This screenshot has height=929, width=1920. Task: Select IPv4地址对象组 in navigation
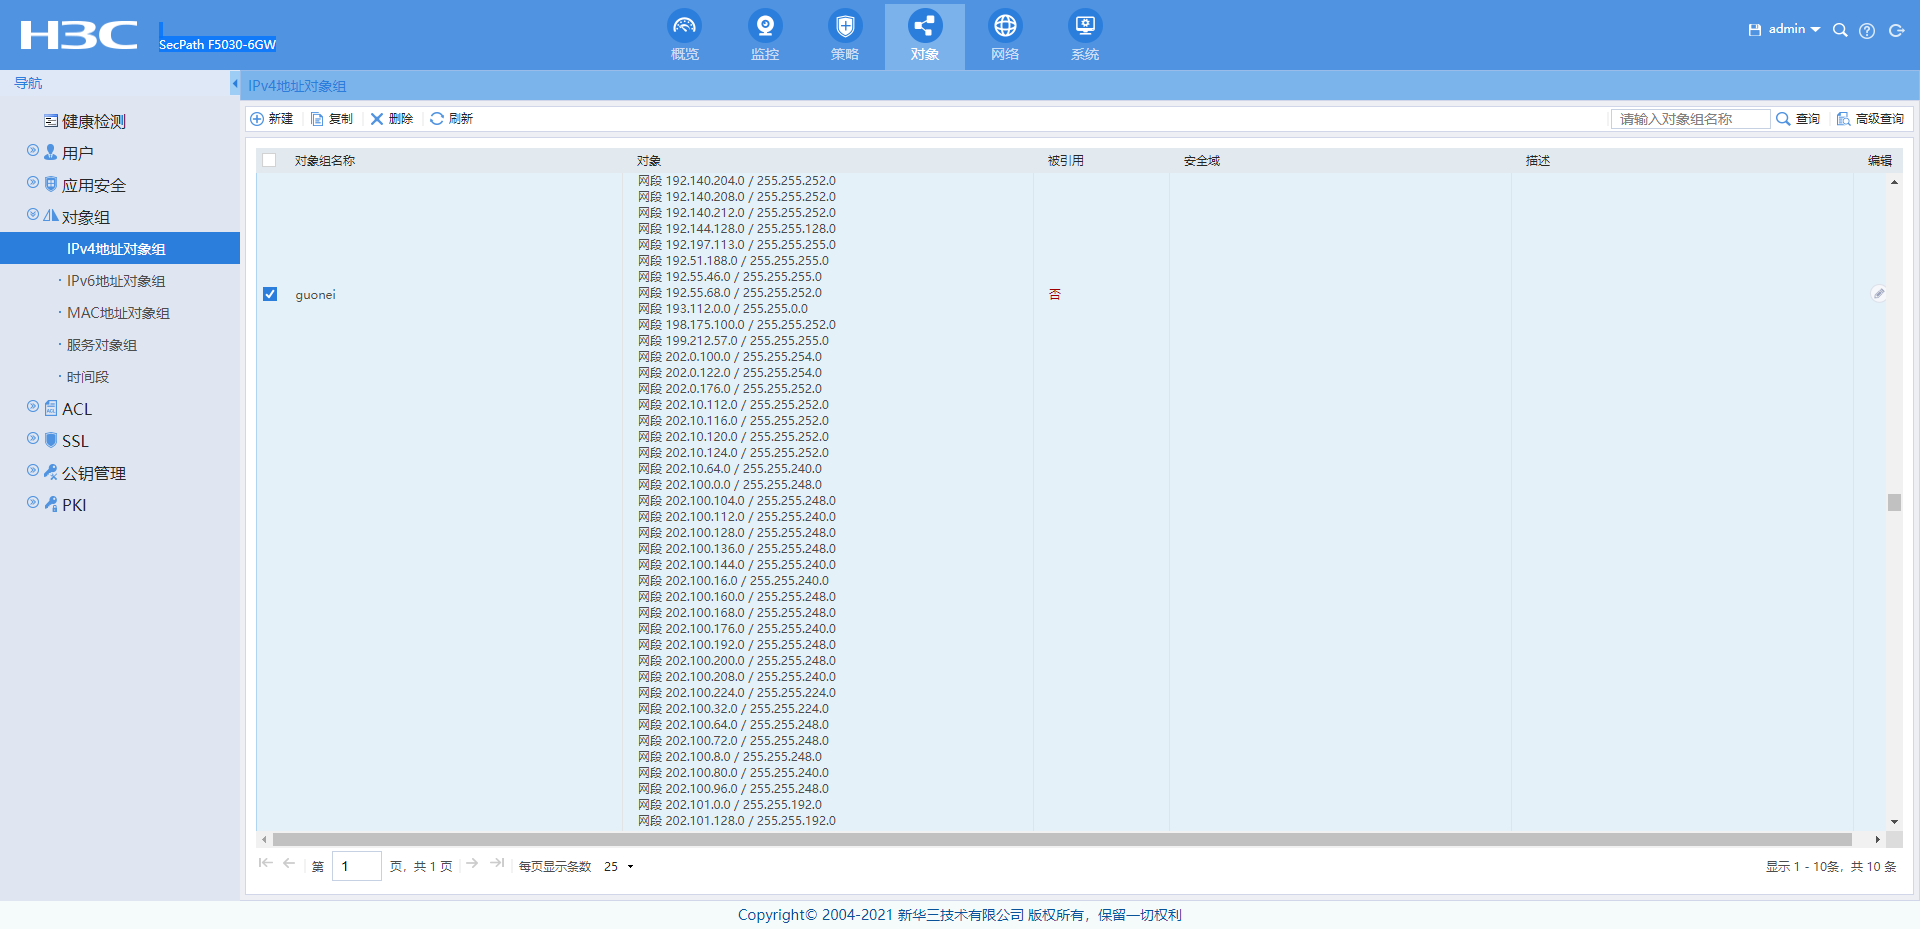click(x=120, y=249)
